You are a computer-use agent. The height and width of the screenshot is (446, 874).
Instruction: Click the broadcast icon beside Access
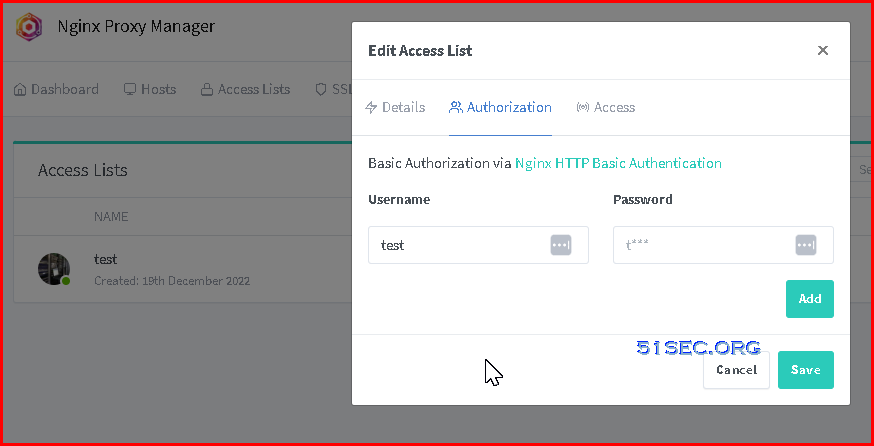[x=582, y=107]
